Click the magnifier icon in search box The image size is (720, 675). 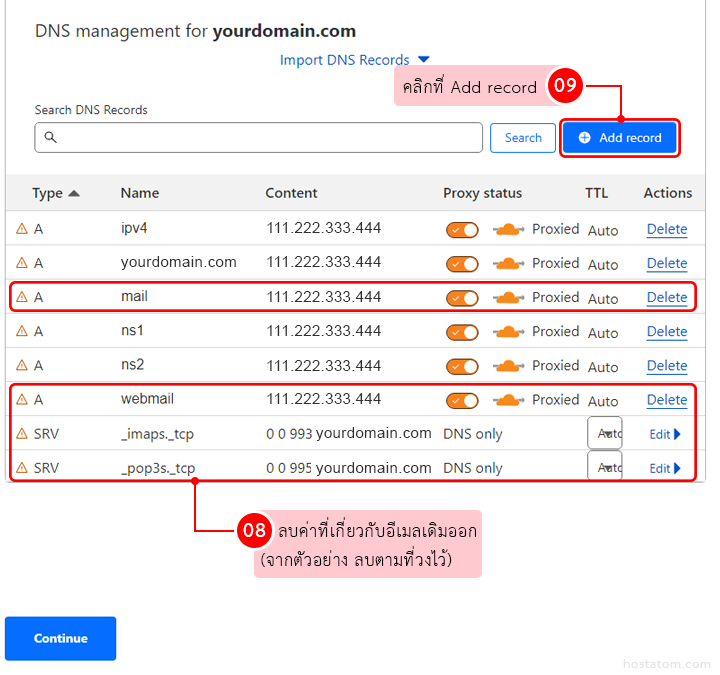point(51,138)
